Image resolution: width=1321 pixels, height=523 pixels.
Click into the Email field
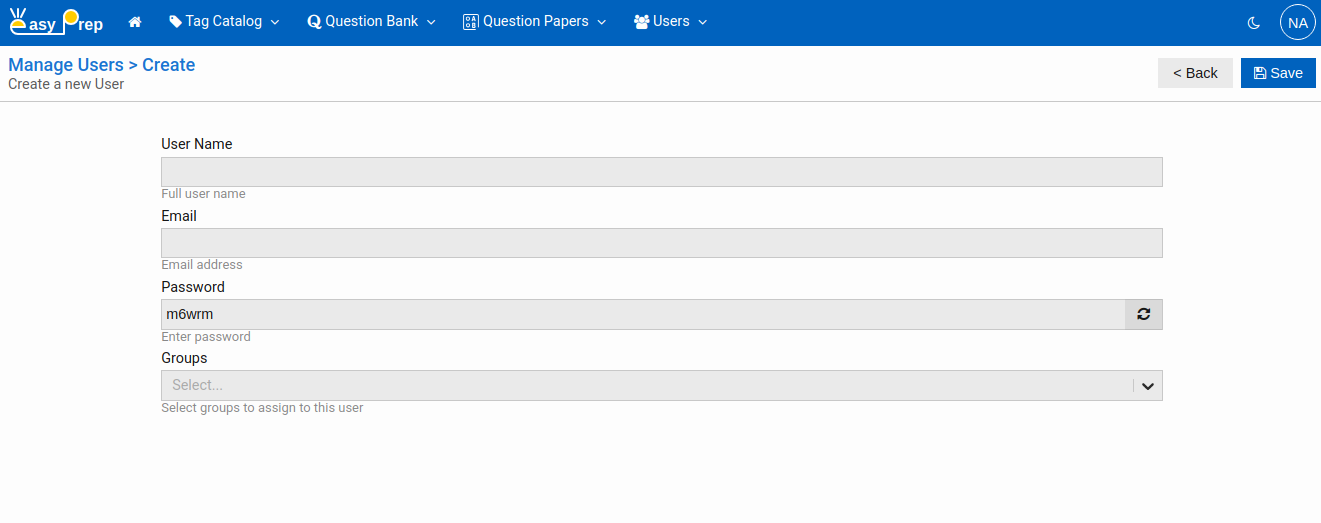(x=661, y=243)
